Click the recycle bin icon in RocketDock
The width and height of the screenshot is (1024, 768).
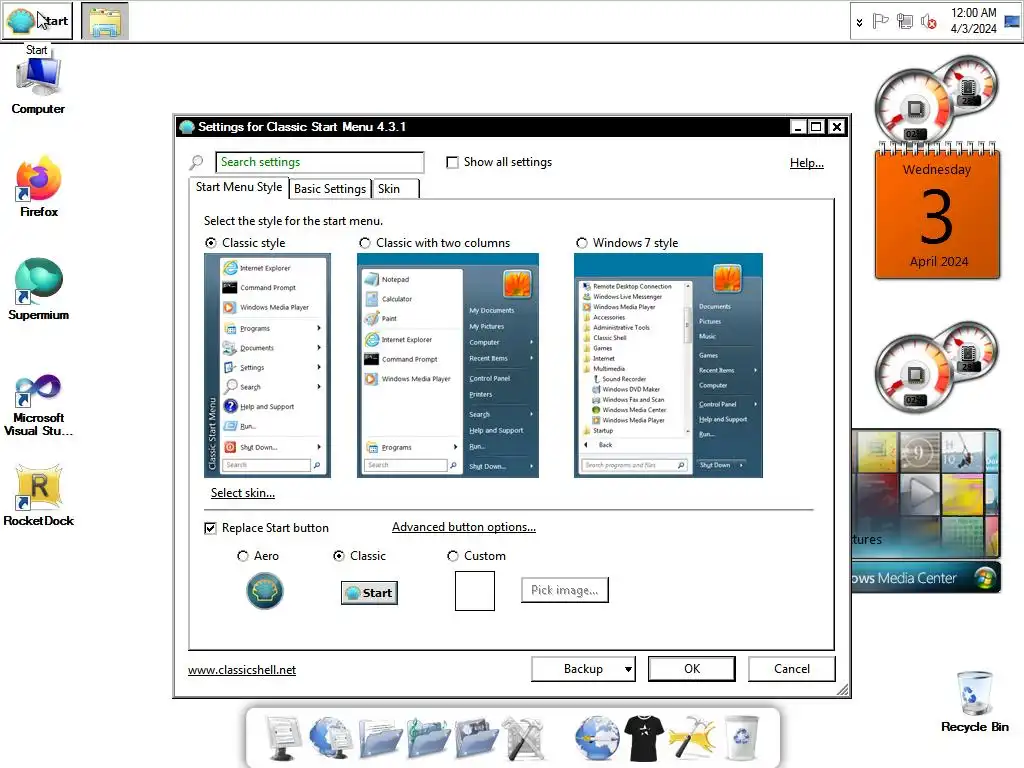742,738
